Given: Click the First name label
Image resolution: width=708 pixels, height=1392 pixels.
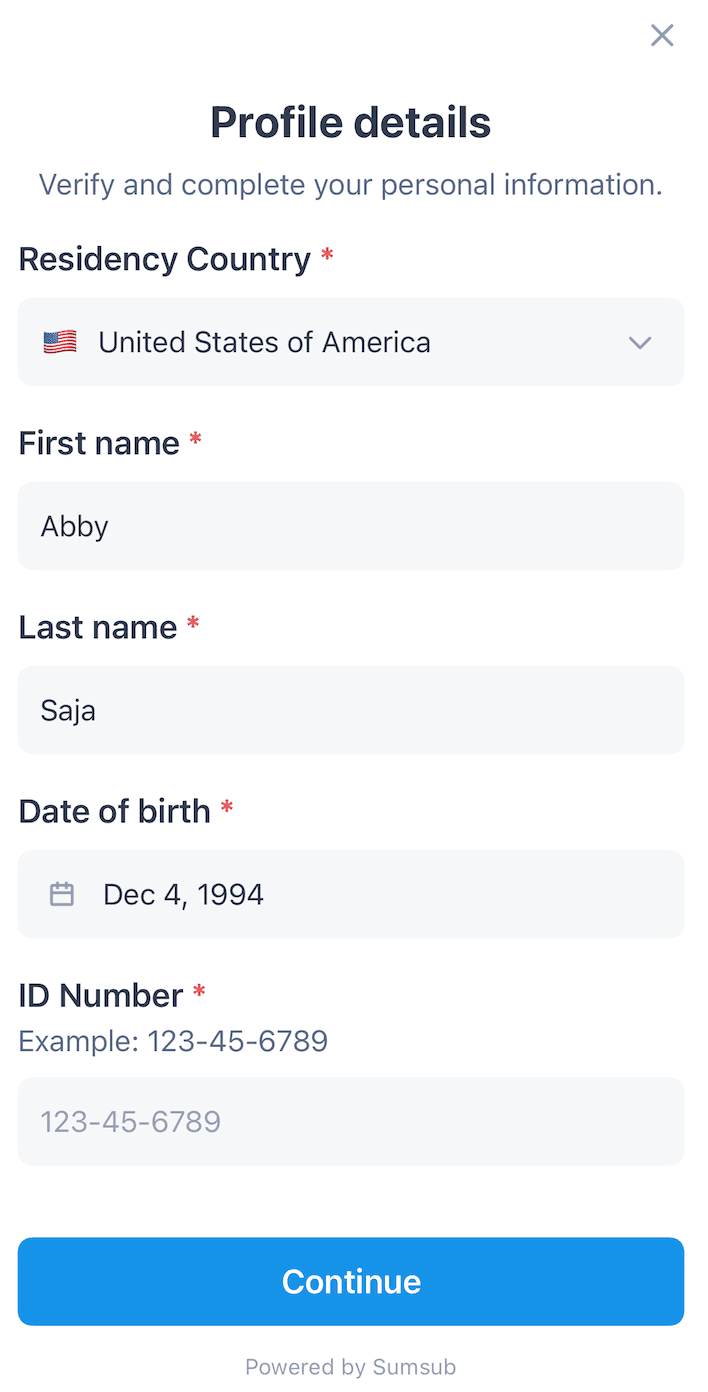Looking at the screenshot, I should point(99,443).
